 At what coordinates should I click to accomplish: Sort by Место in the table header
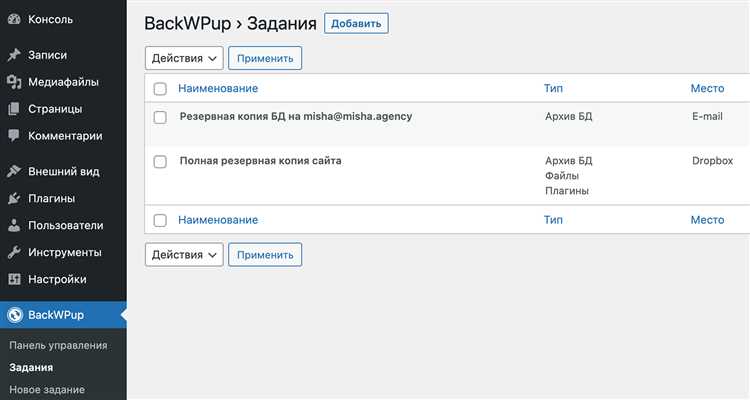[x=707, y=89]
